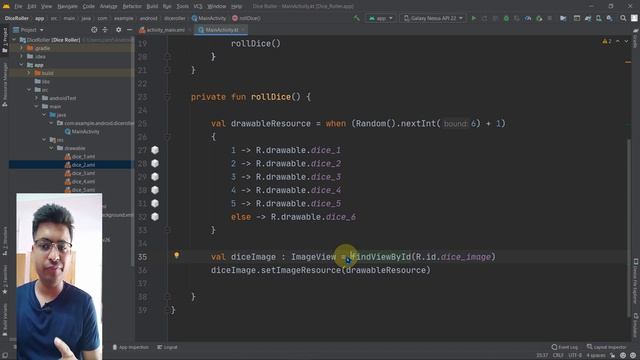Click the dice drawable gutter icon on line 27

pos(155,150)
